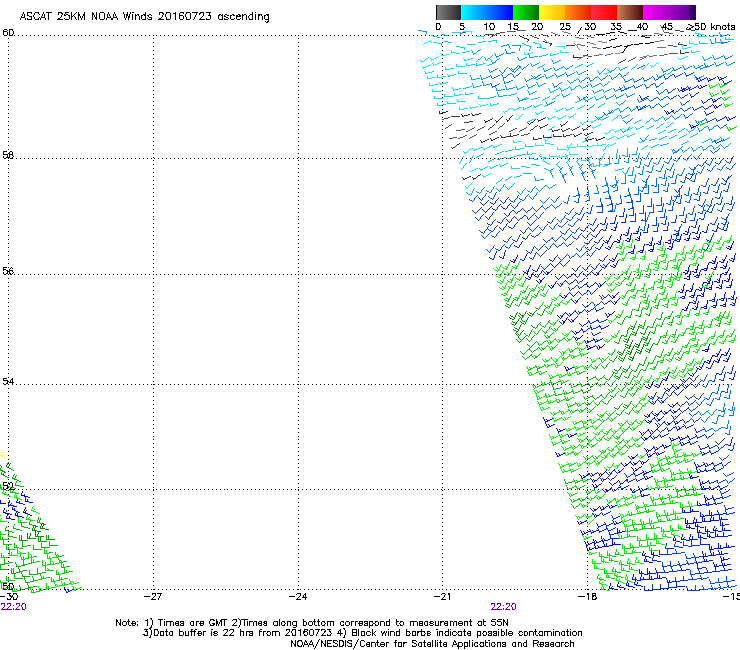
Task: Click the 'NOAA/NESDIS/Center for Satellite Applications and Research' credit
Action: [432, 644]
